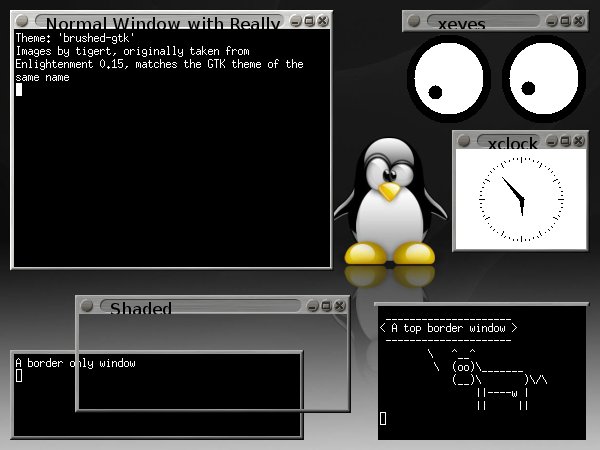Click the cursor in top border window

(383, 418)
